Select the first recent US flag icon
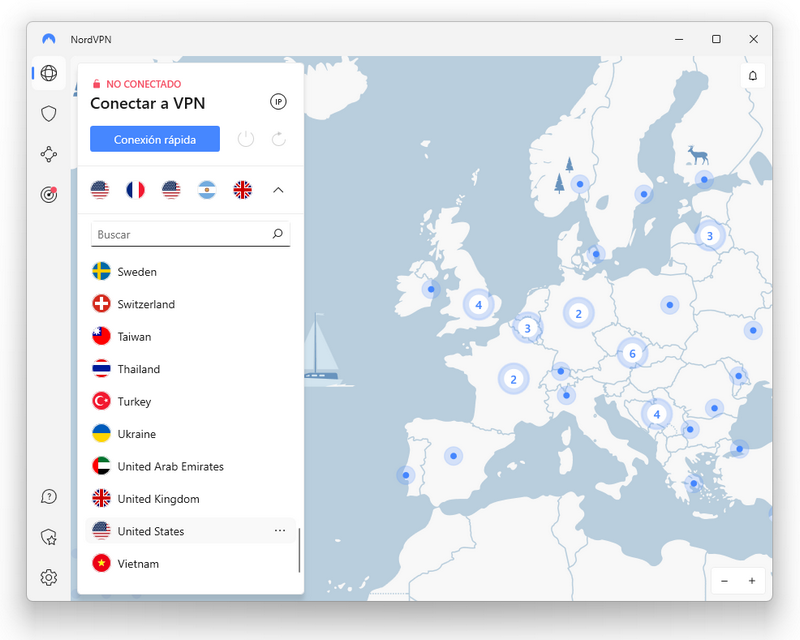Viewport: 800px width, 640px height. point(100,190)
